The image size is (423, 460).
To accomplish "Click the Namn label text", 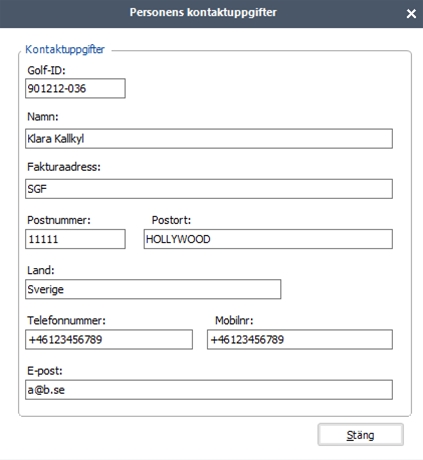I will (43, 117).
